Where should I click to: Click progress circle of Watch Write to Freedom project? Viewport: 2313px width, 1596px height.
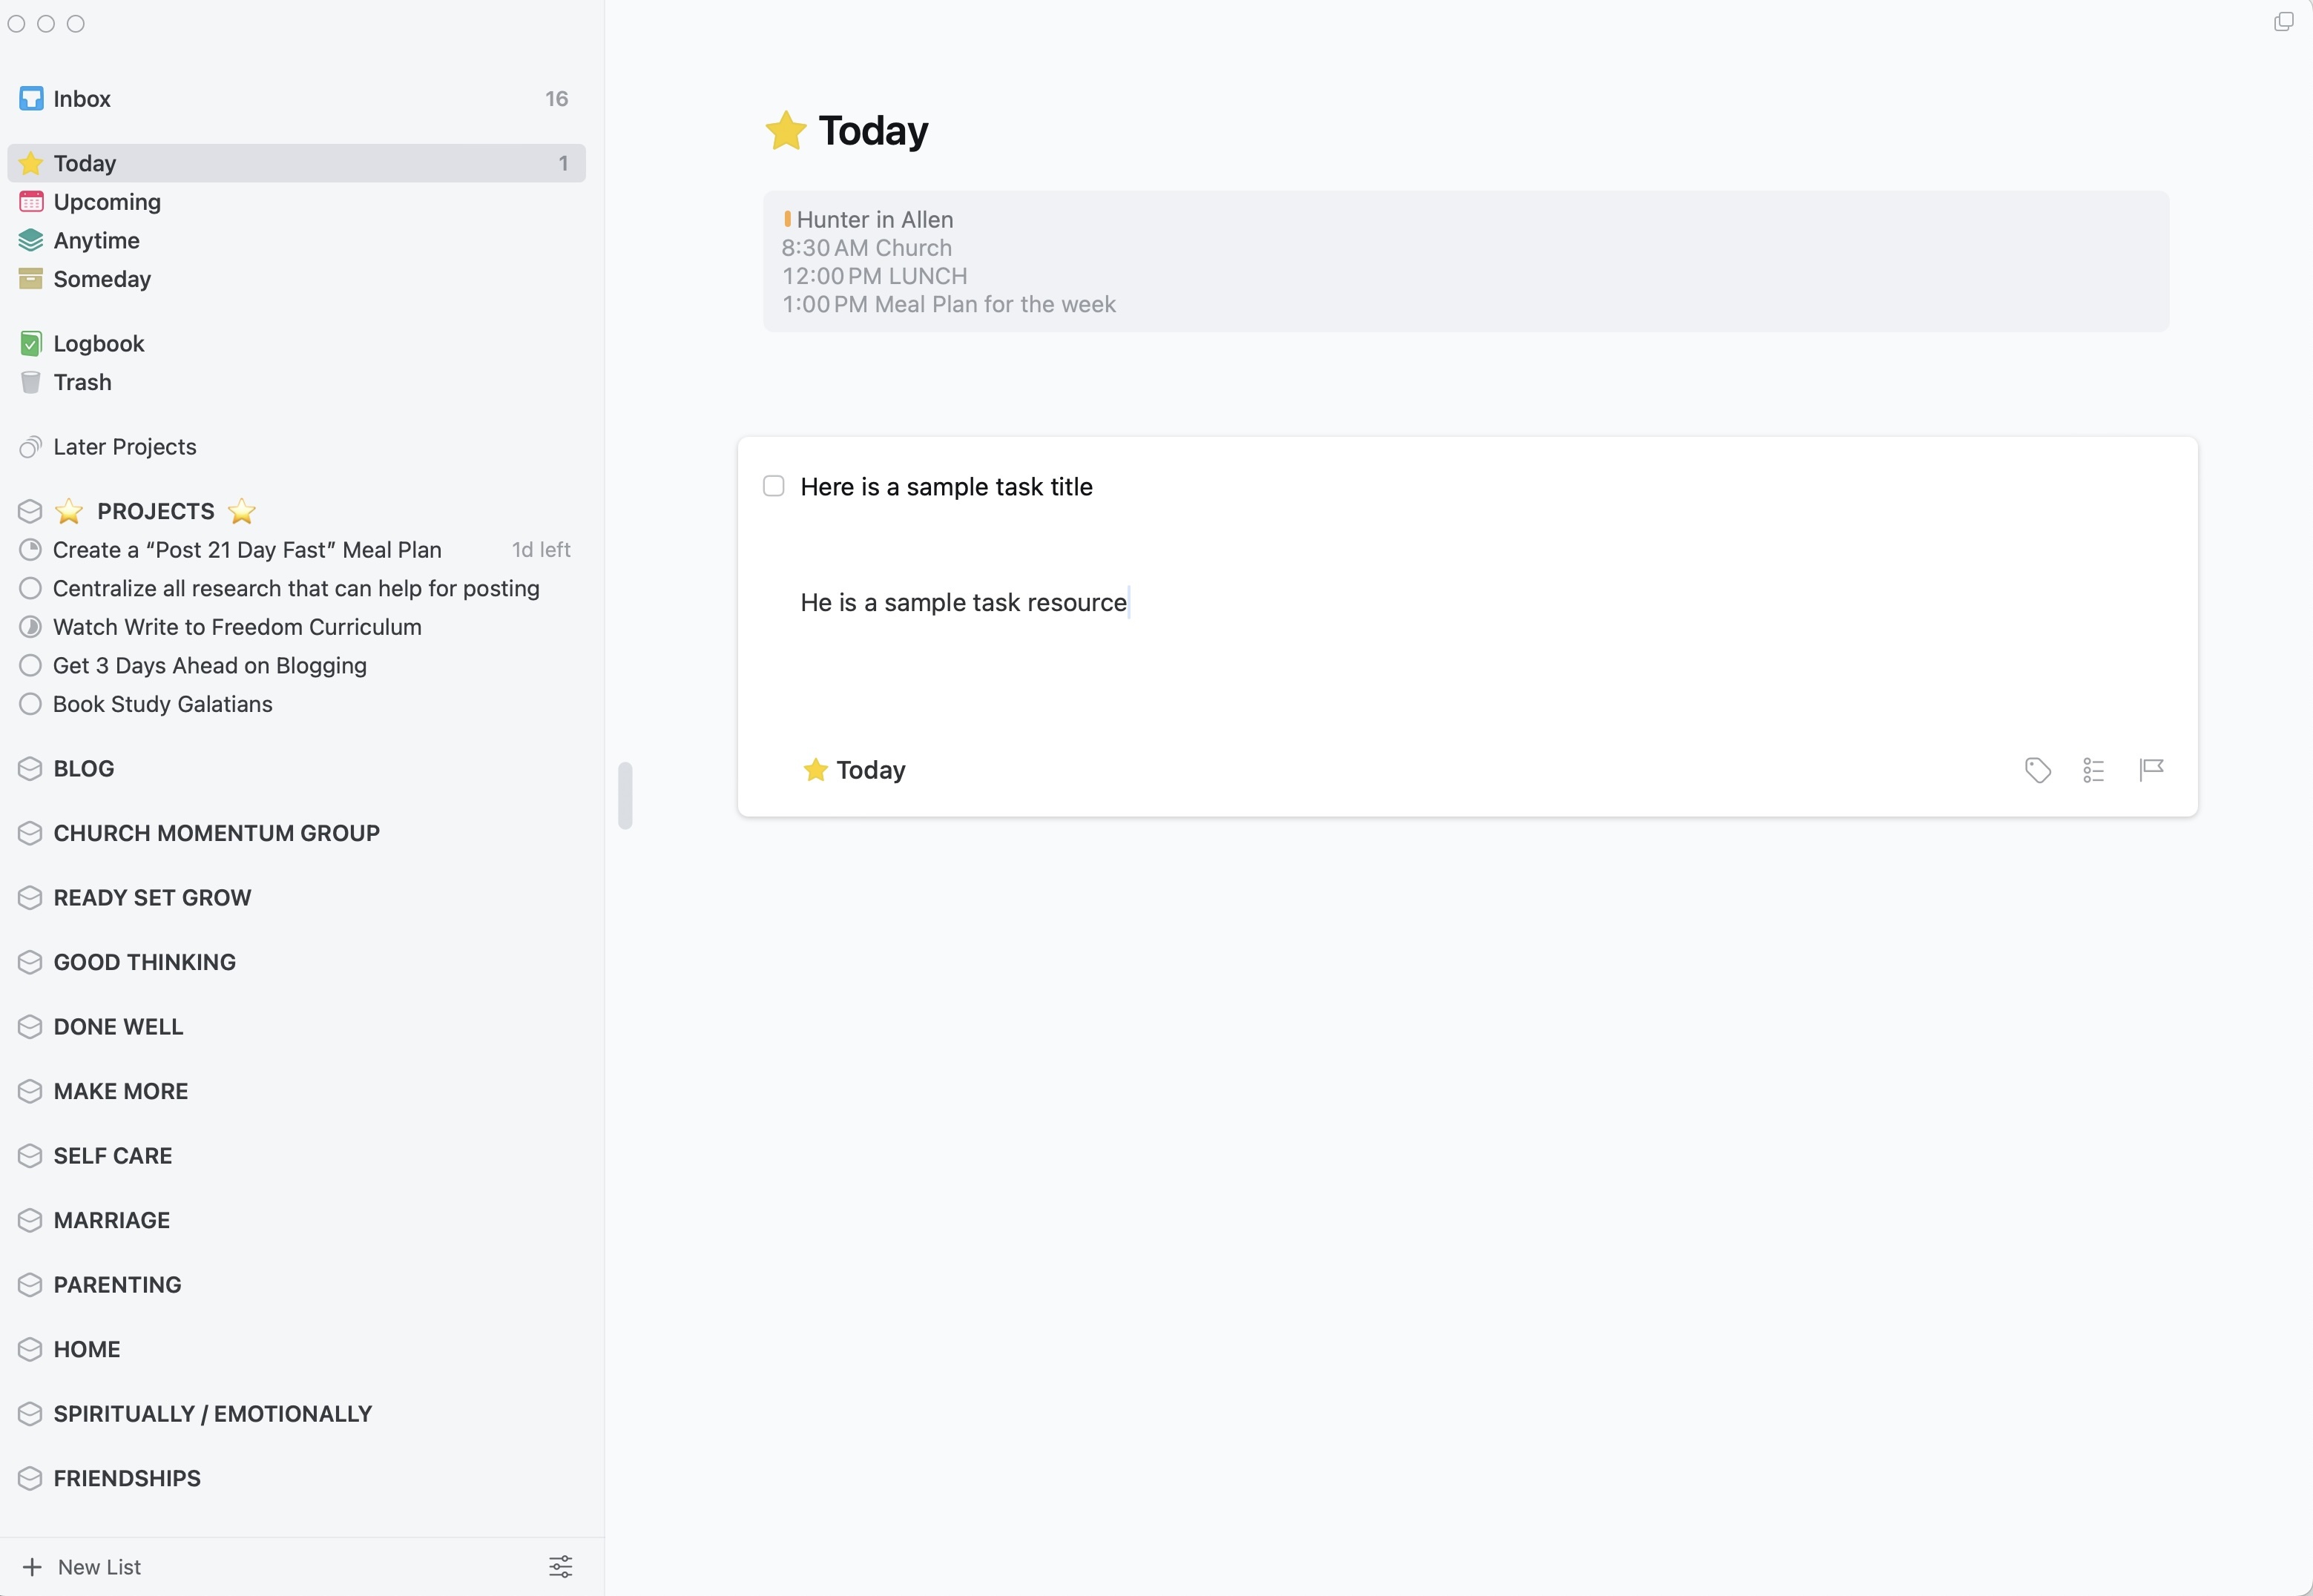31,627
